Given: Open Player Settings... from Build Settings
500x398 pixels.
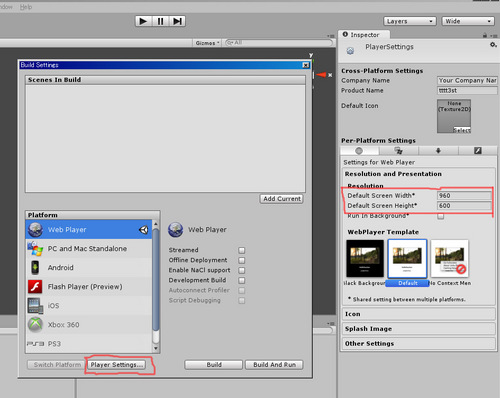Looking at the screenshot, I should click(x=117, y=365).
